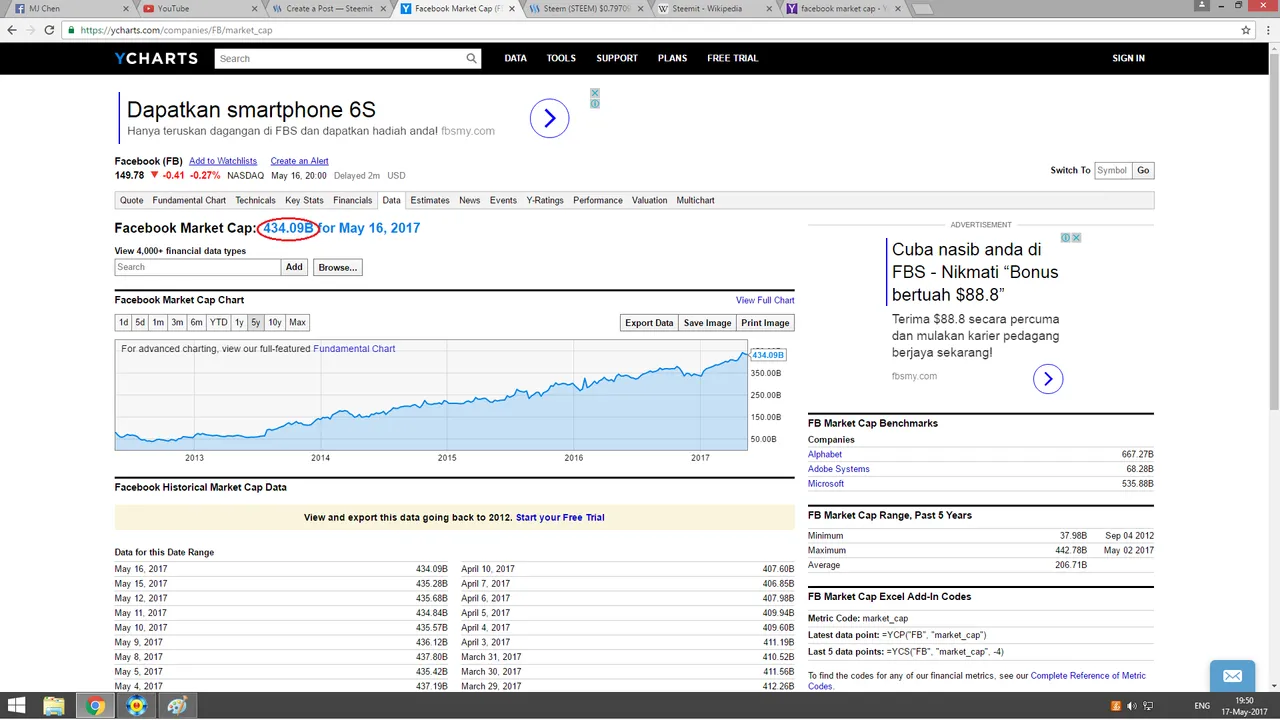Close the sidebar ad with its X icon
Viewport: 1280px width, 720px height.
coord(1076,238)
